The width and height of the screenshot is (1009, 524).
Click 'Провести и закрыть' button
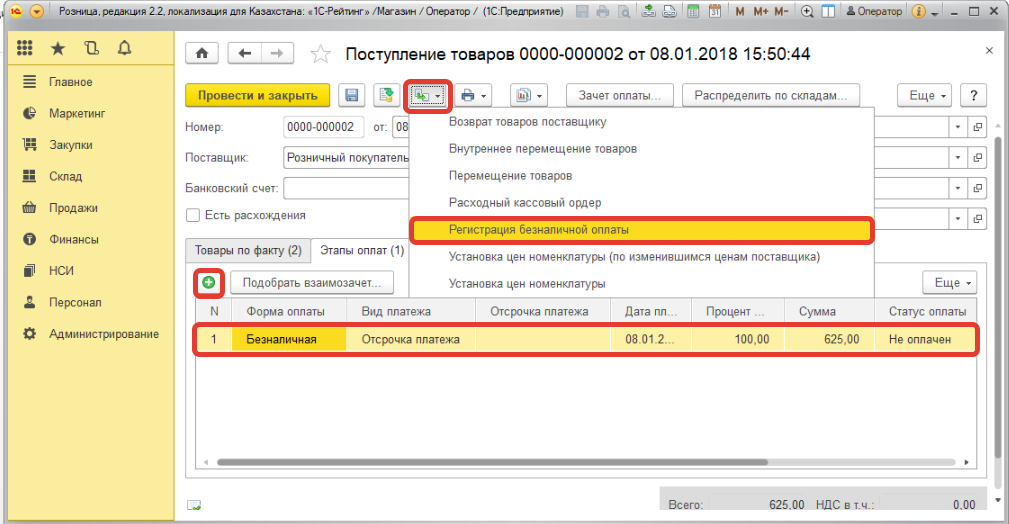click(257, 95)
